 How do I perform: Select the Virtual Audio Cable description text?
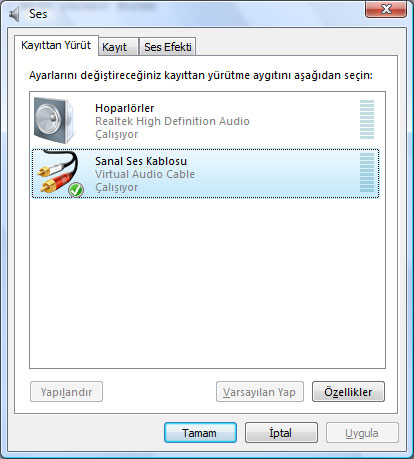pos(145,174)
